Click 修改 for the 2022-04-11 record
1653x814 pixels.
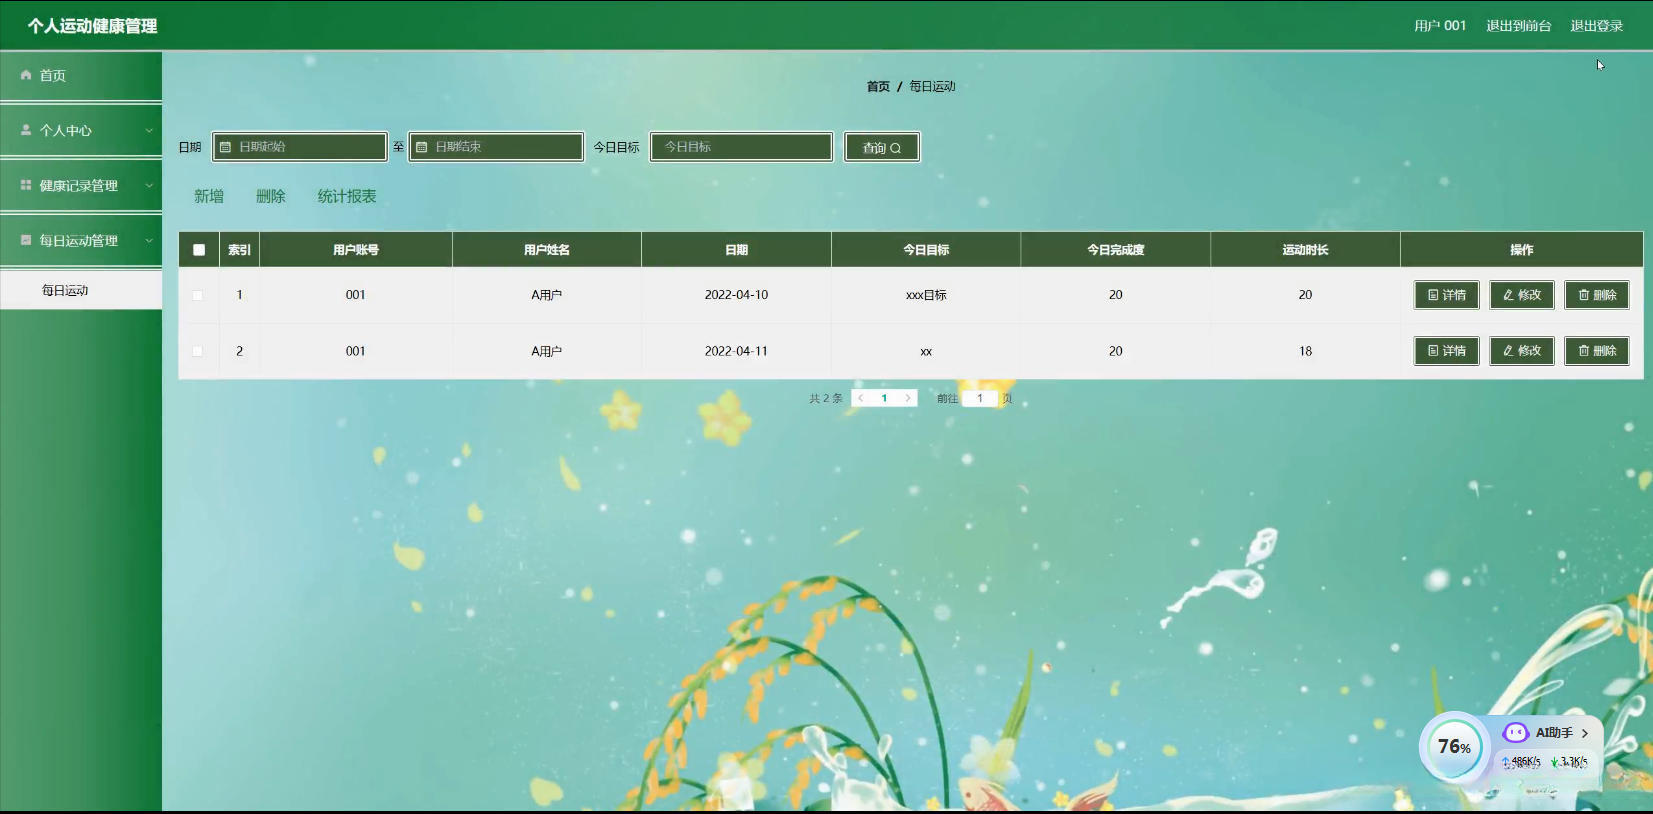click(x=1522, y=351)
